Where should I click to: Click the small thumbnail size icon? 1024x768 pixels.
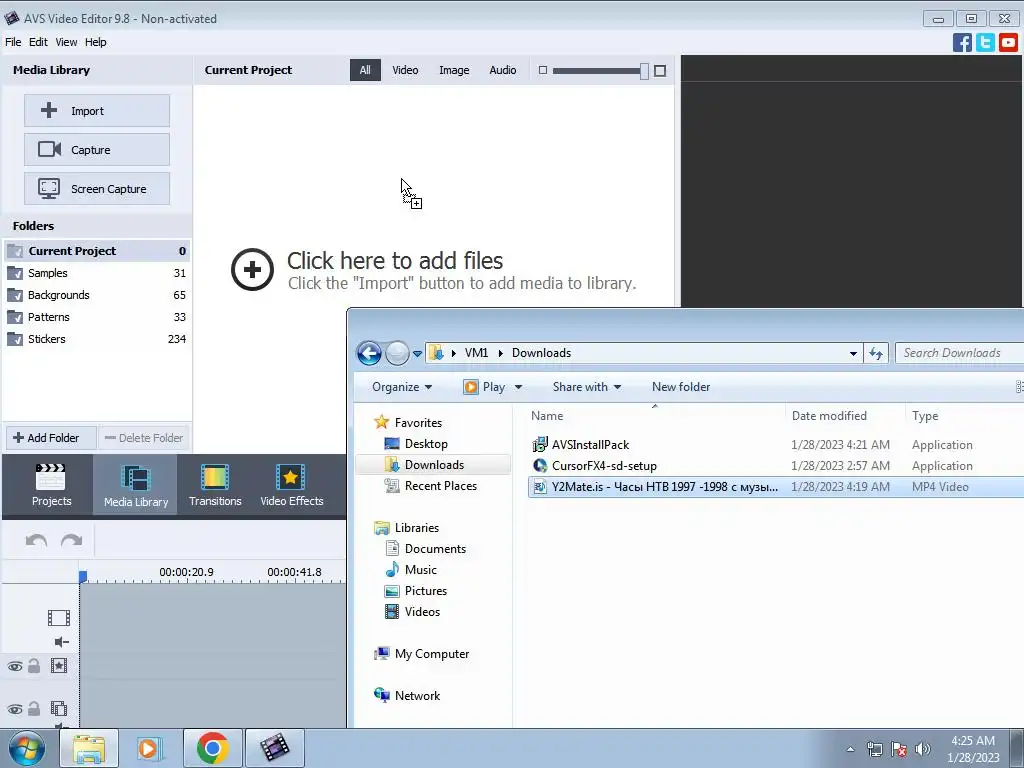(543, 70)
